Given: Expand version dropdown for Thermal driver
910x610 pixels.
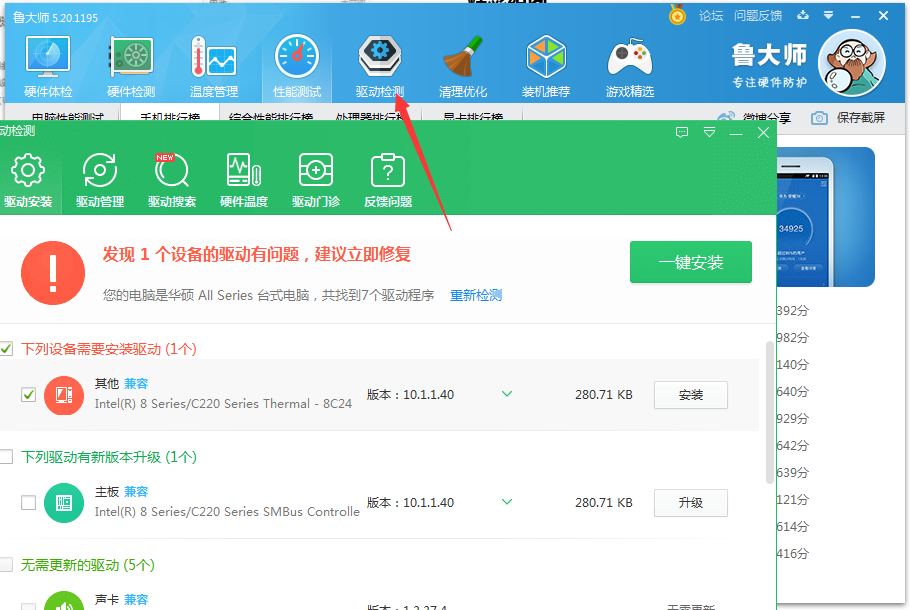Looking at the screenshot, I should click(507, 394).
